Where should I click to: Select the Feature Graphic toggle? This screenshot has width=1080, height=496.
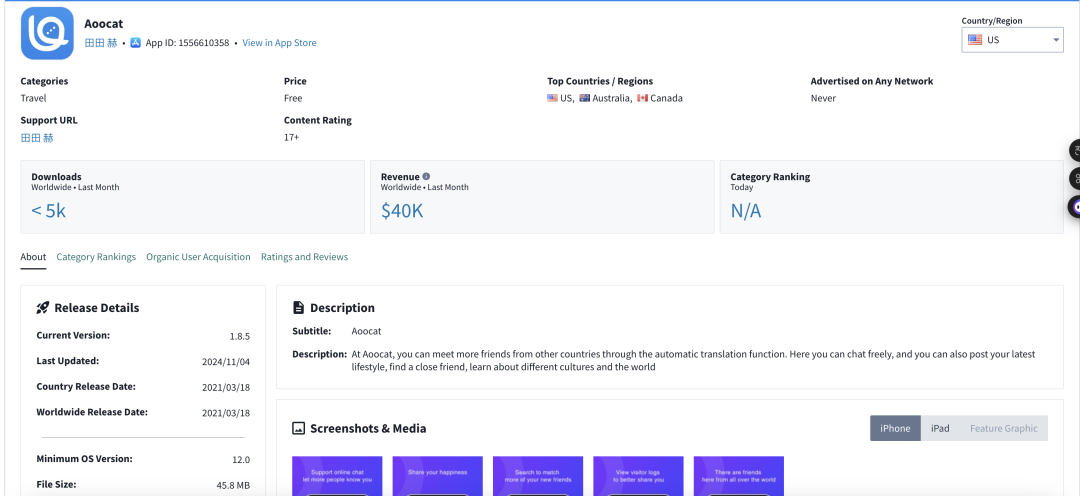(1004, 428)
